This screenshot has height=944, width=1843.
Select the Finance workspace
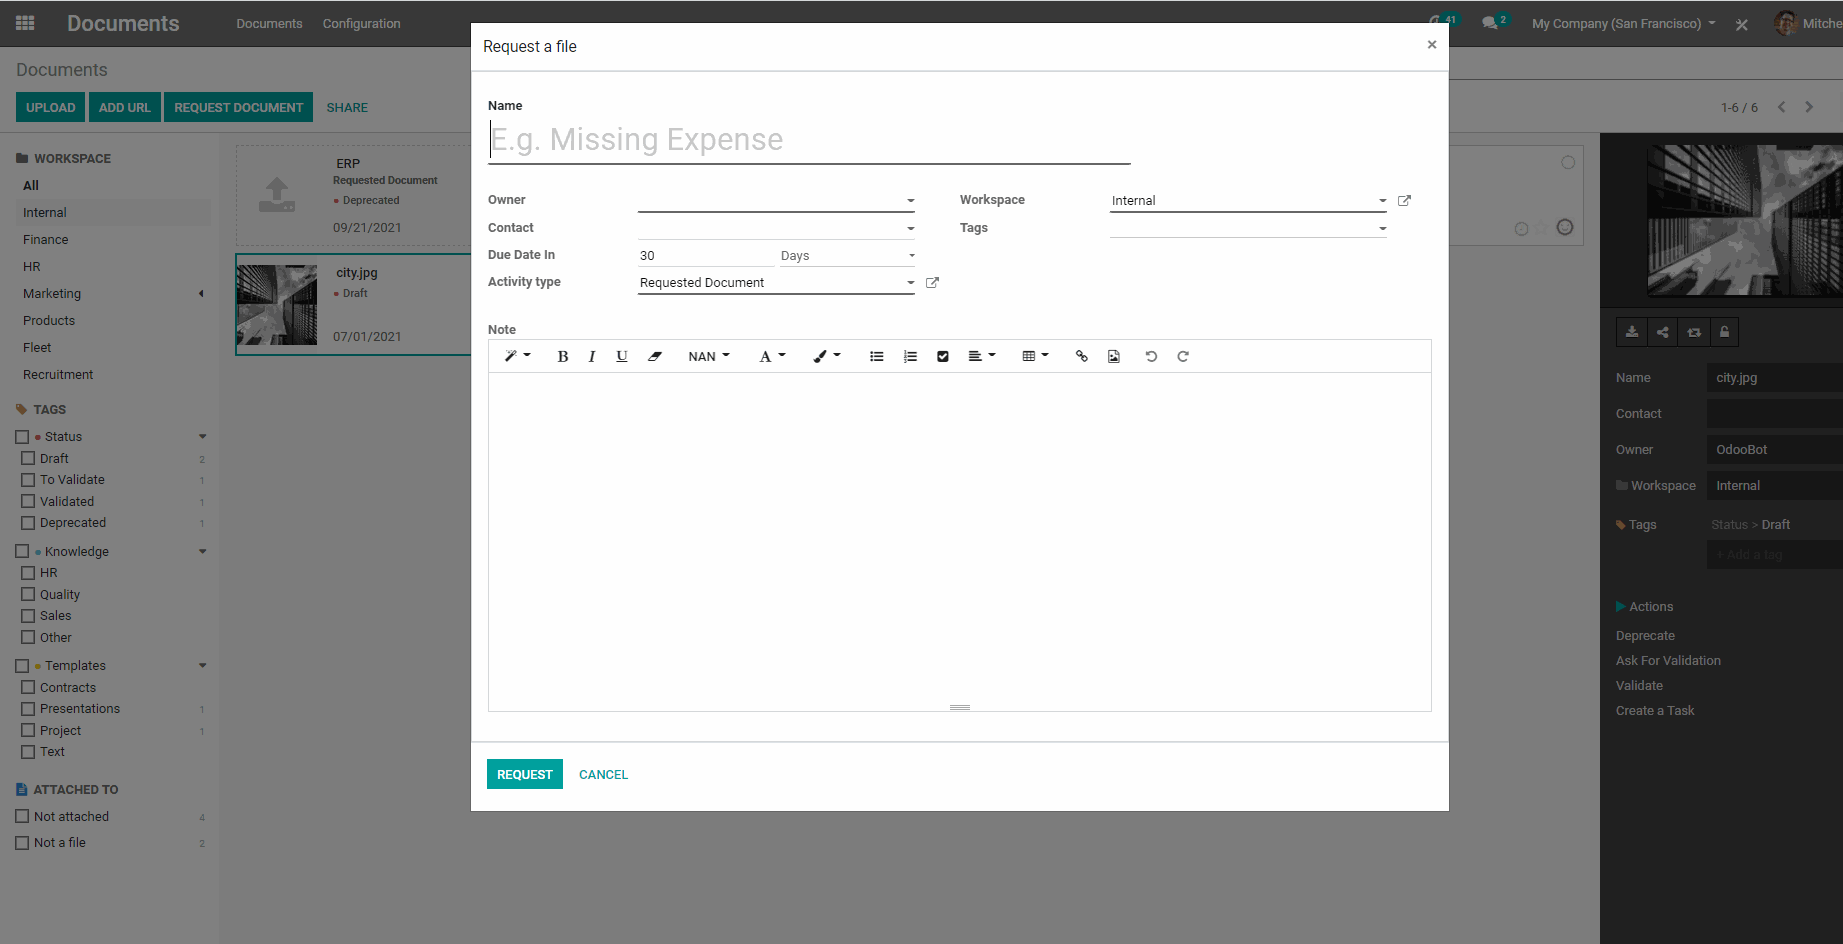[x=46, y=240]
